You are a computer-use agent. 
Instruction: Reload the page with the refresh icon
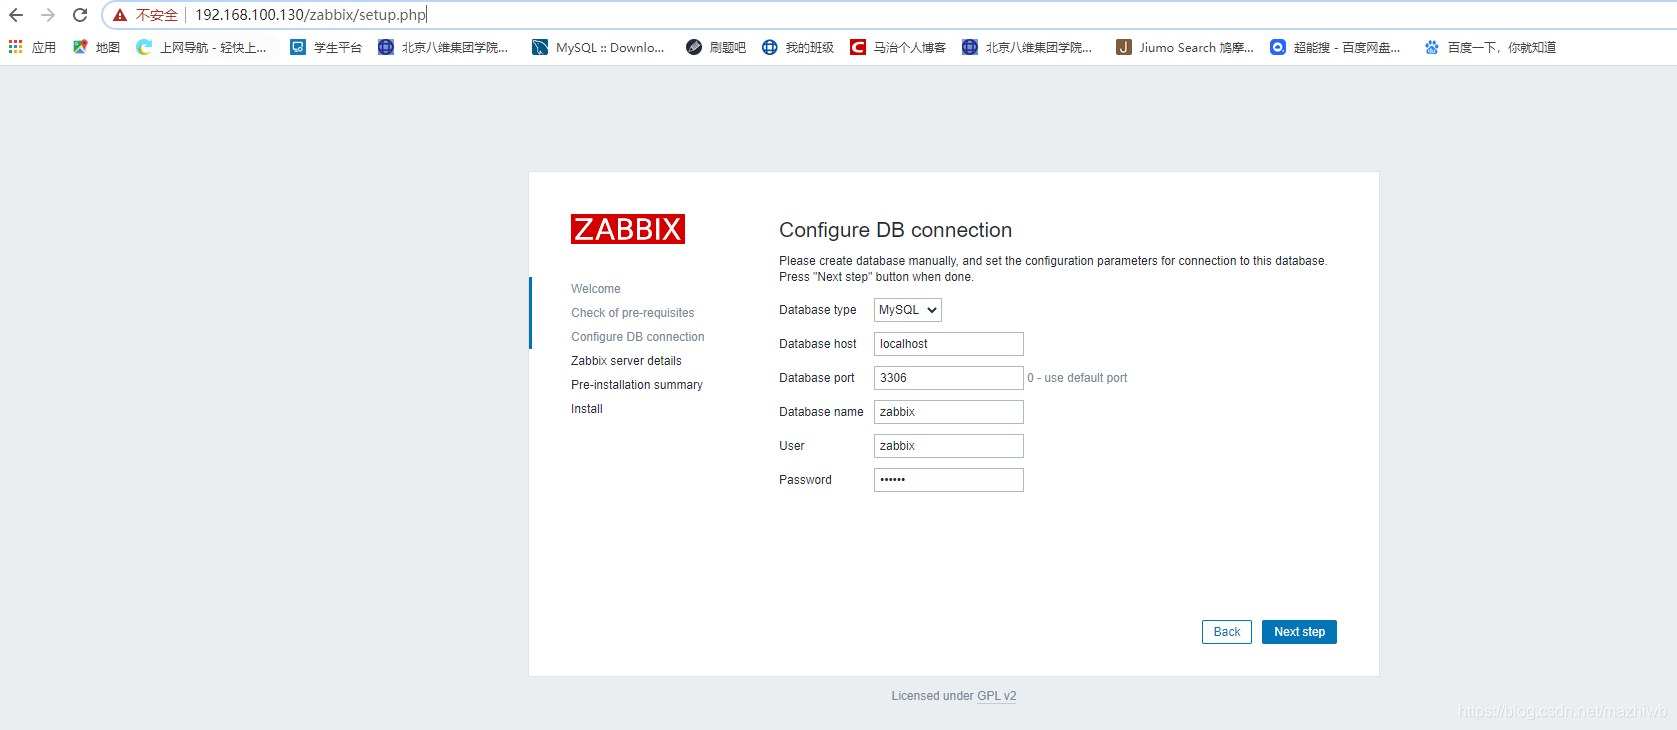click(80, 15)
